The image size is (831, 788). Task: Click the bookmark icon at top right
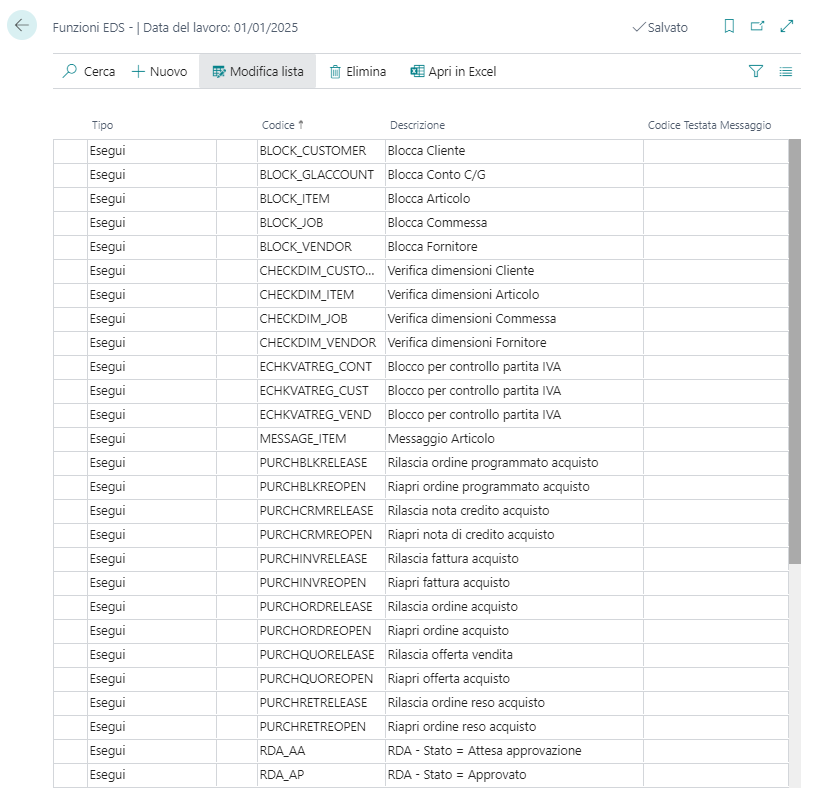(x=729, y=27)
